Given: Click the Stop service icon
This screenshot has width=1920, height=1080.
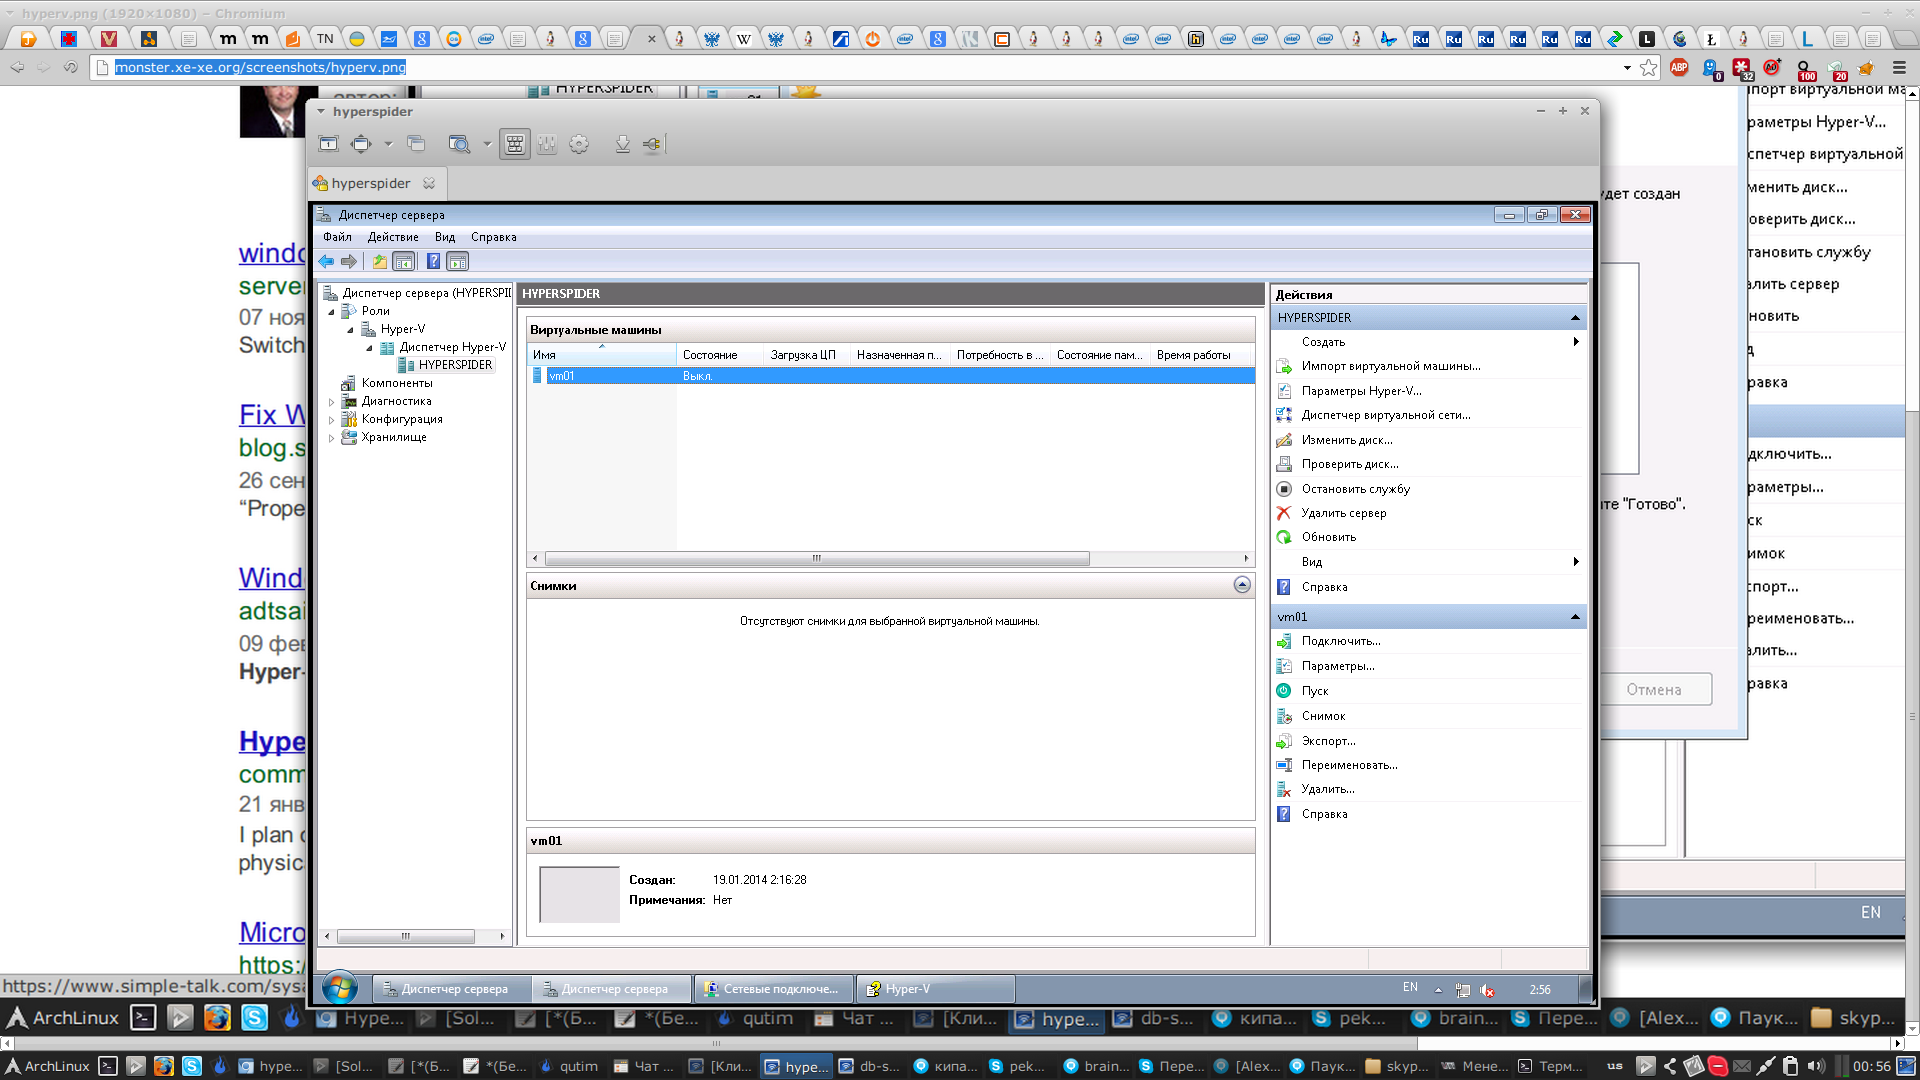Looking at the screenshot, I should tap(1284, 489).
